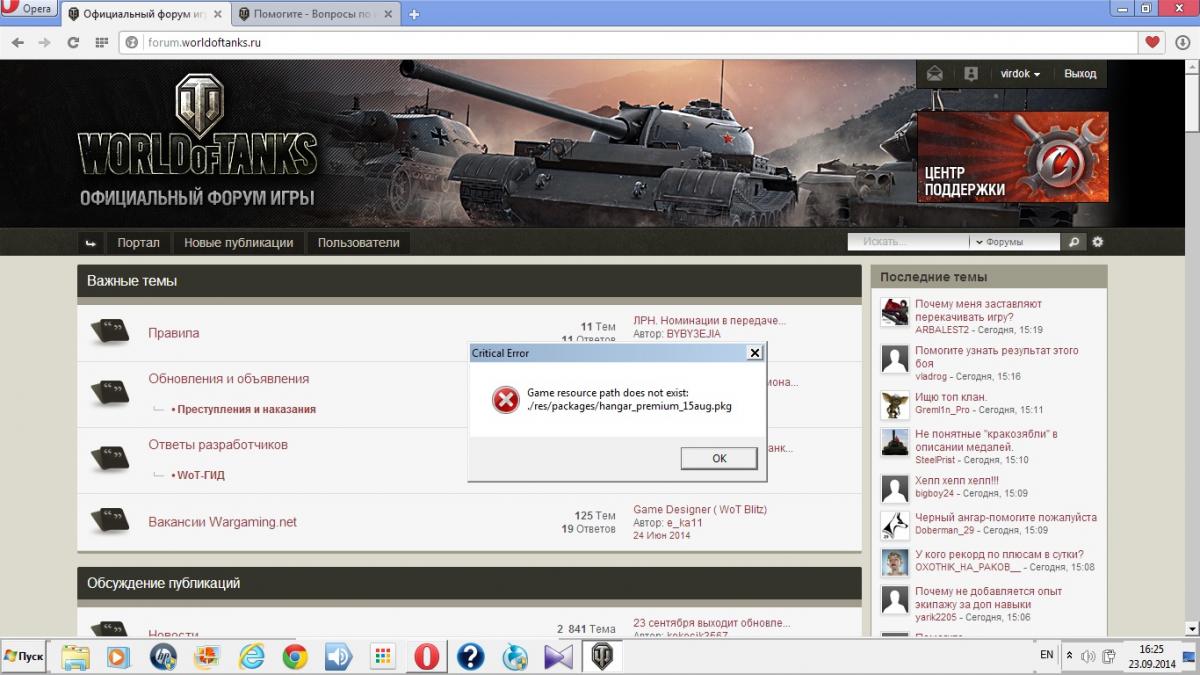Open the Вакансии Wargaming.net forum link

tap(222, 522)
